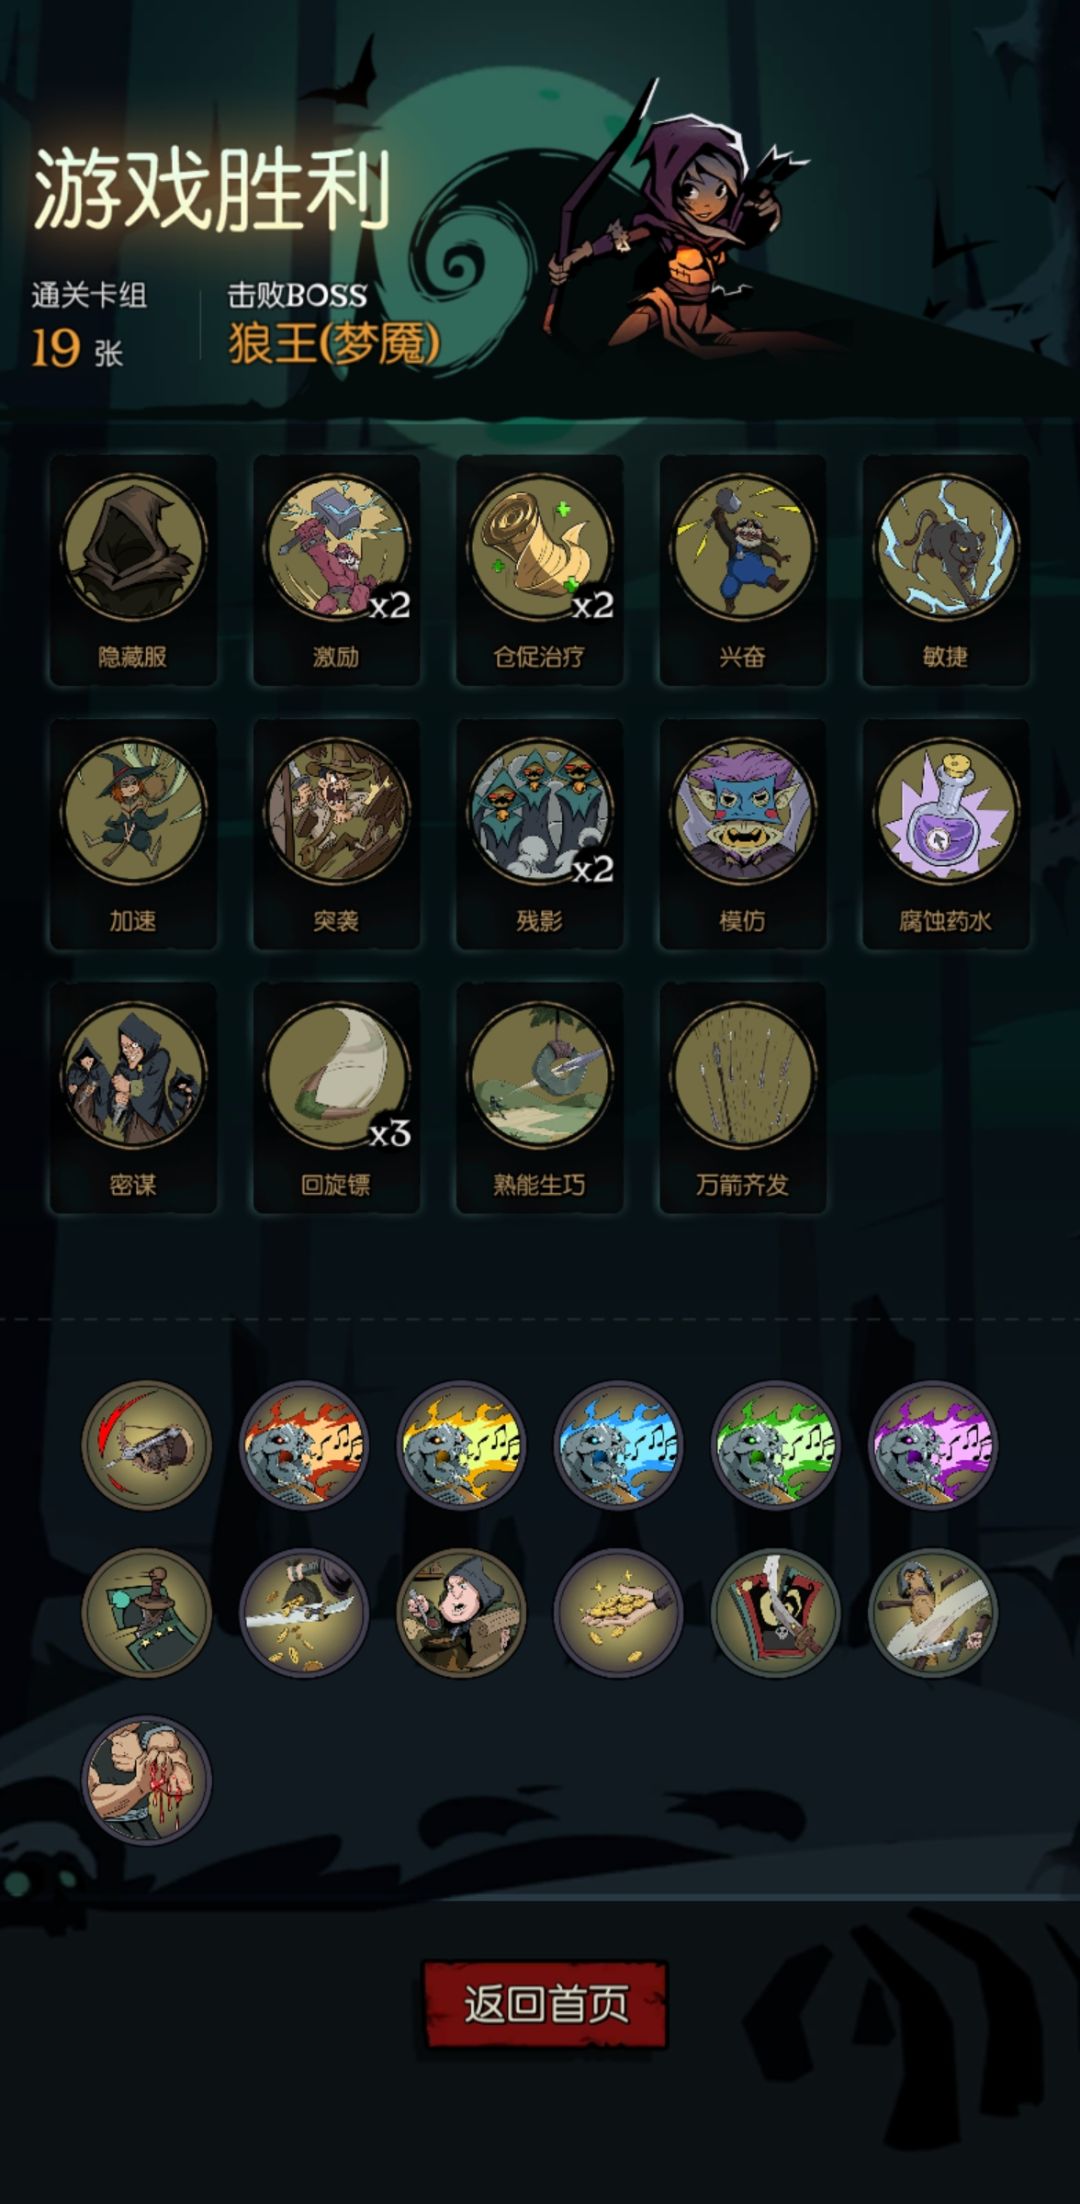Open the 加速 witch card
This screenshot has height=2204, width=1080.
(133, 834)
